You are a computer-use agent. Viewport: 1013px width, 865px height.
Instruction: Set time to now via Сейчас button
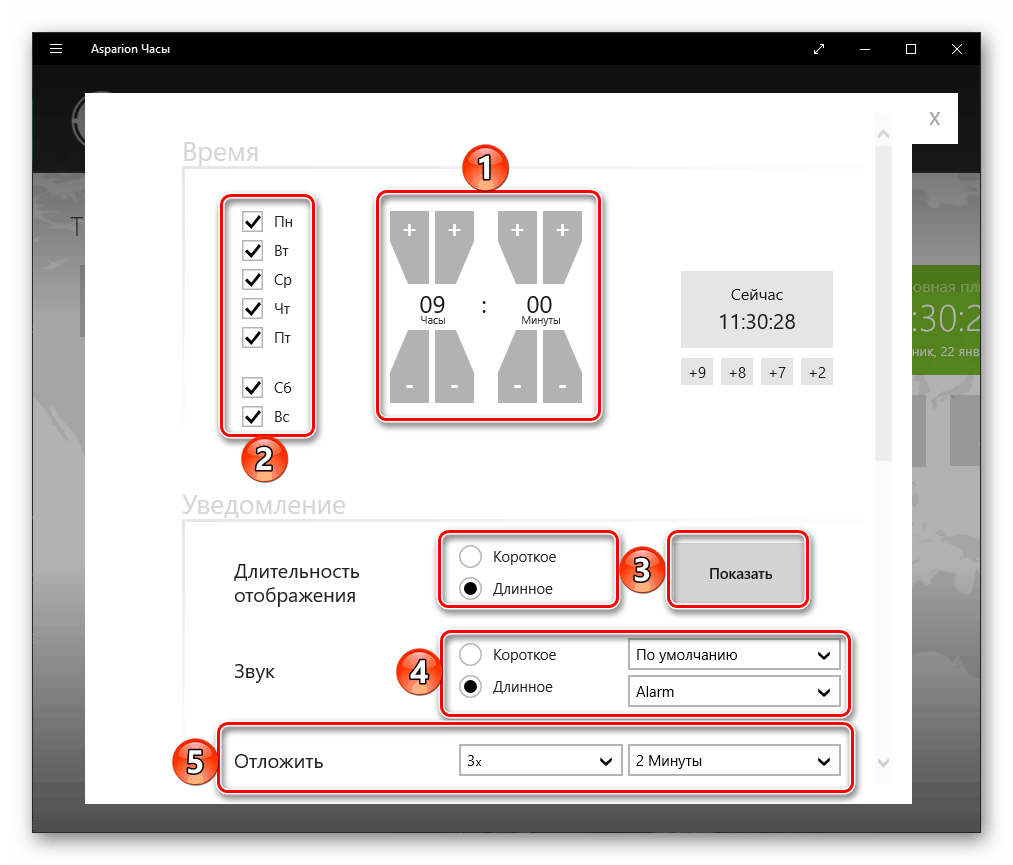pos(757,309)
